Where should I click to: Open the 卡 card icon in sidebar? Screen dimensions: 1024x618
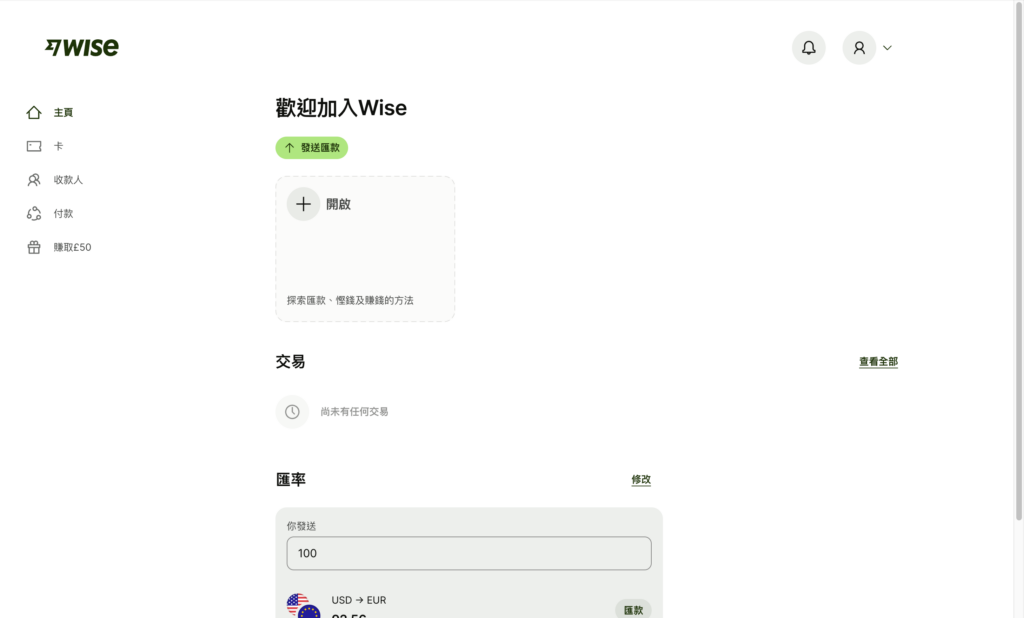click(x=34, y=146)
